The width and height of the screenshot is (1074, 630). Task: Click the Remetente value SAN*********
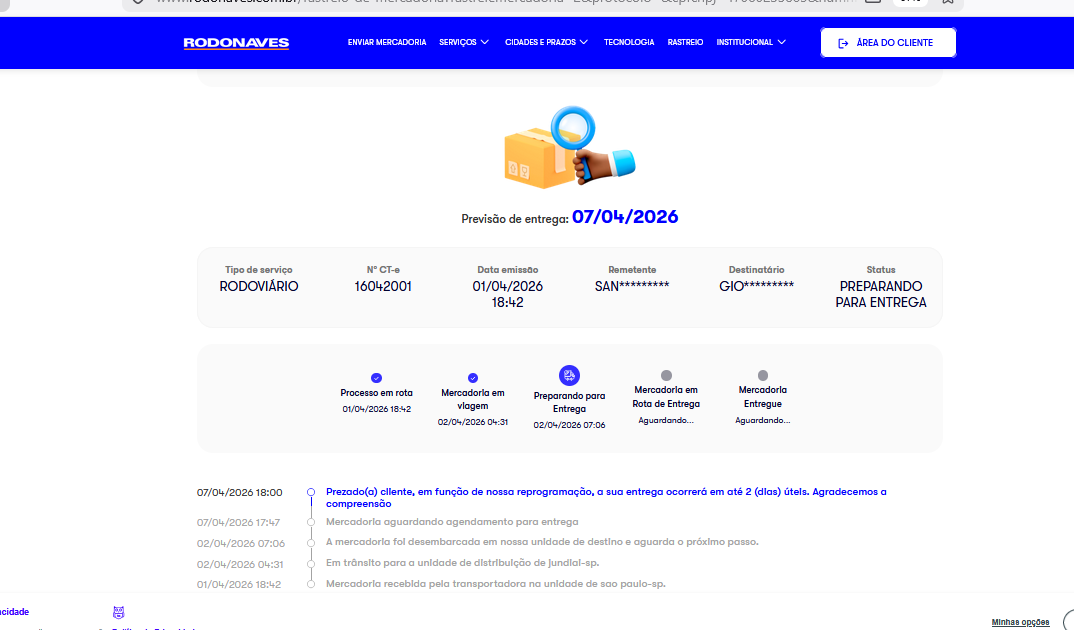click(632, 286)
